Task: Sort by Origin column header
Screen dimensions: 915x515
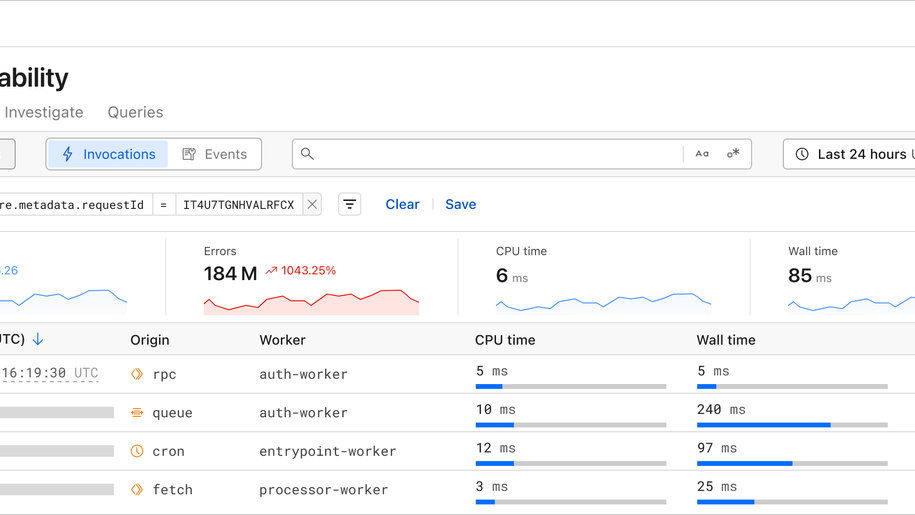Action: pyautogui.click(x=149, y=340)
